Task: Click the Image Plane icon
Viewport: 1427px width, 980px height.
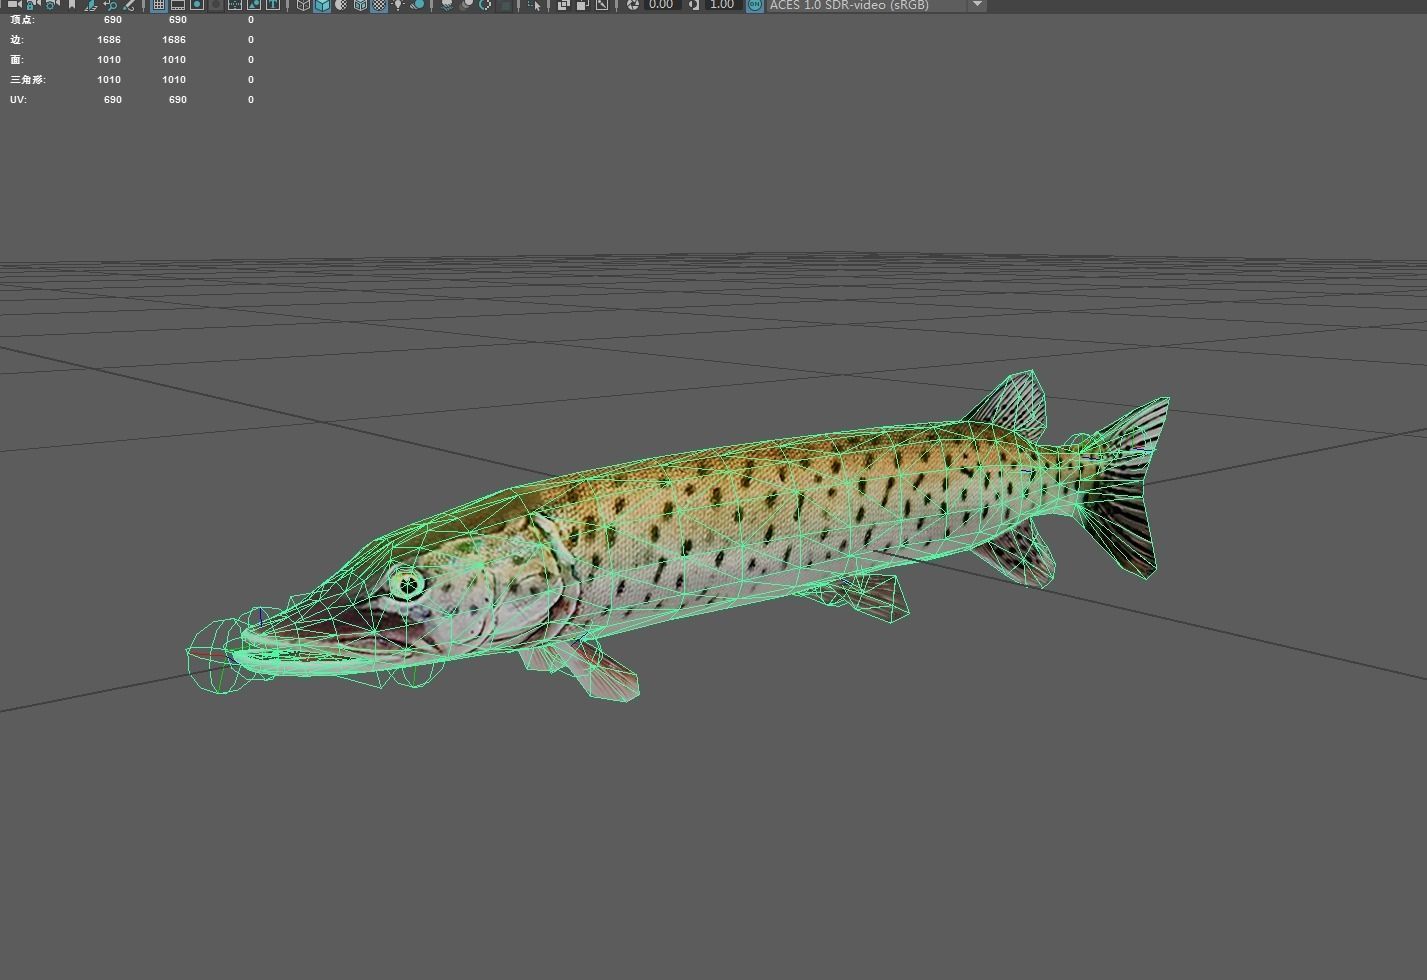Action: point(91,5)
